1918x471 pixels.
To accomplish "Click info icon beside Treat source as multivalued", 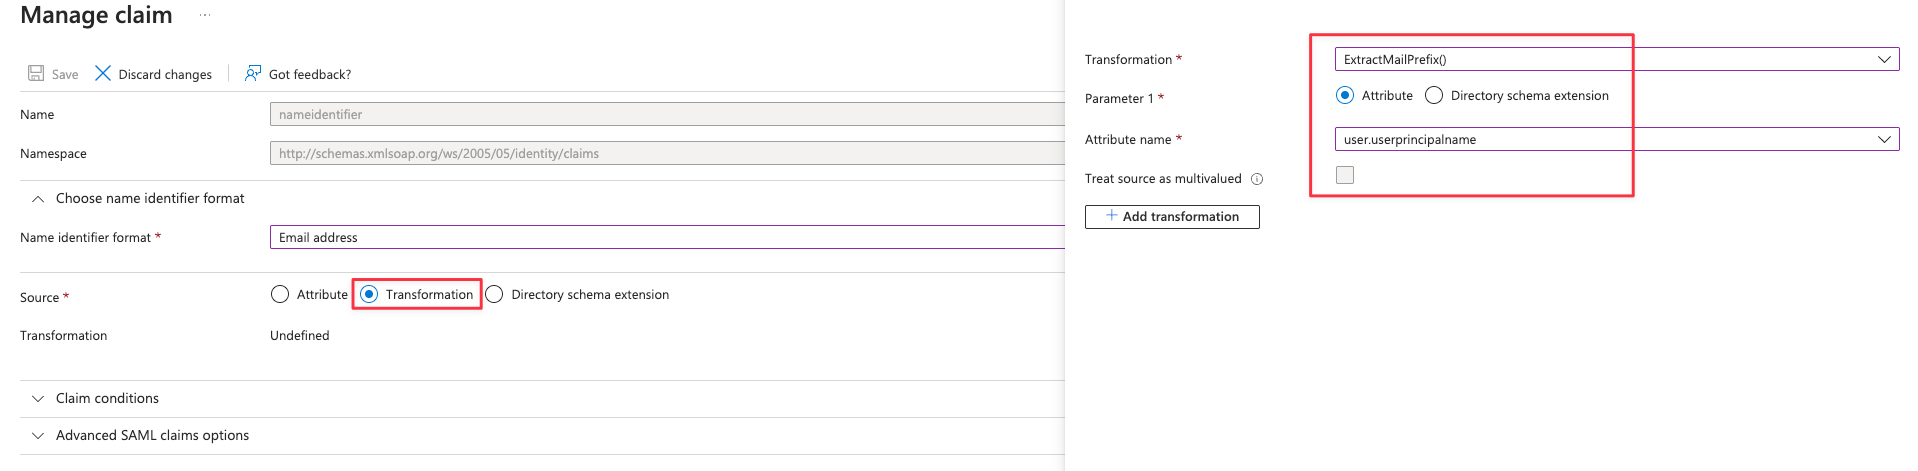I will [x=1257, y=179].
